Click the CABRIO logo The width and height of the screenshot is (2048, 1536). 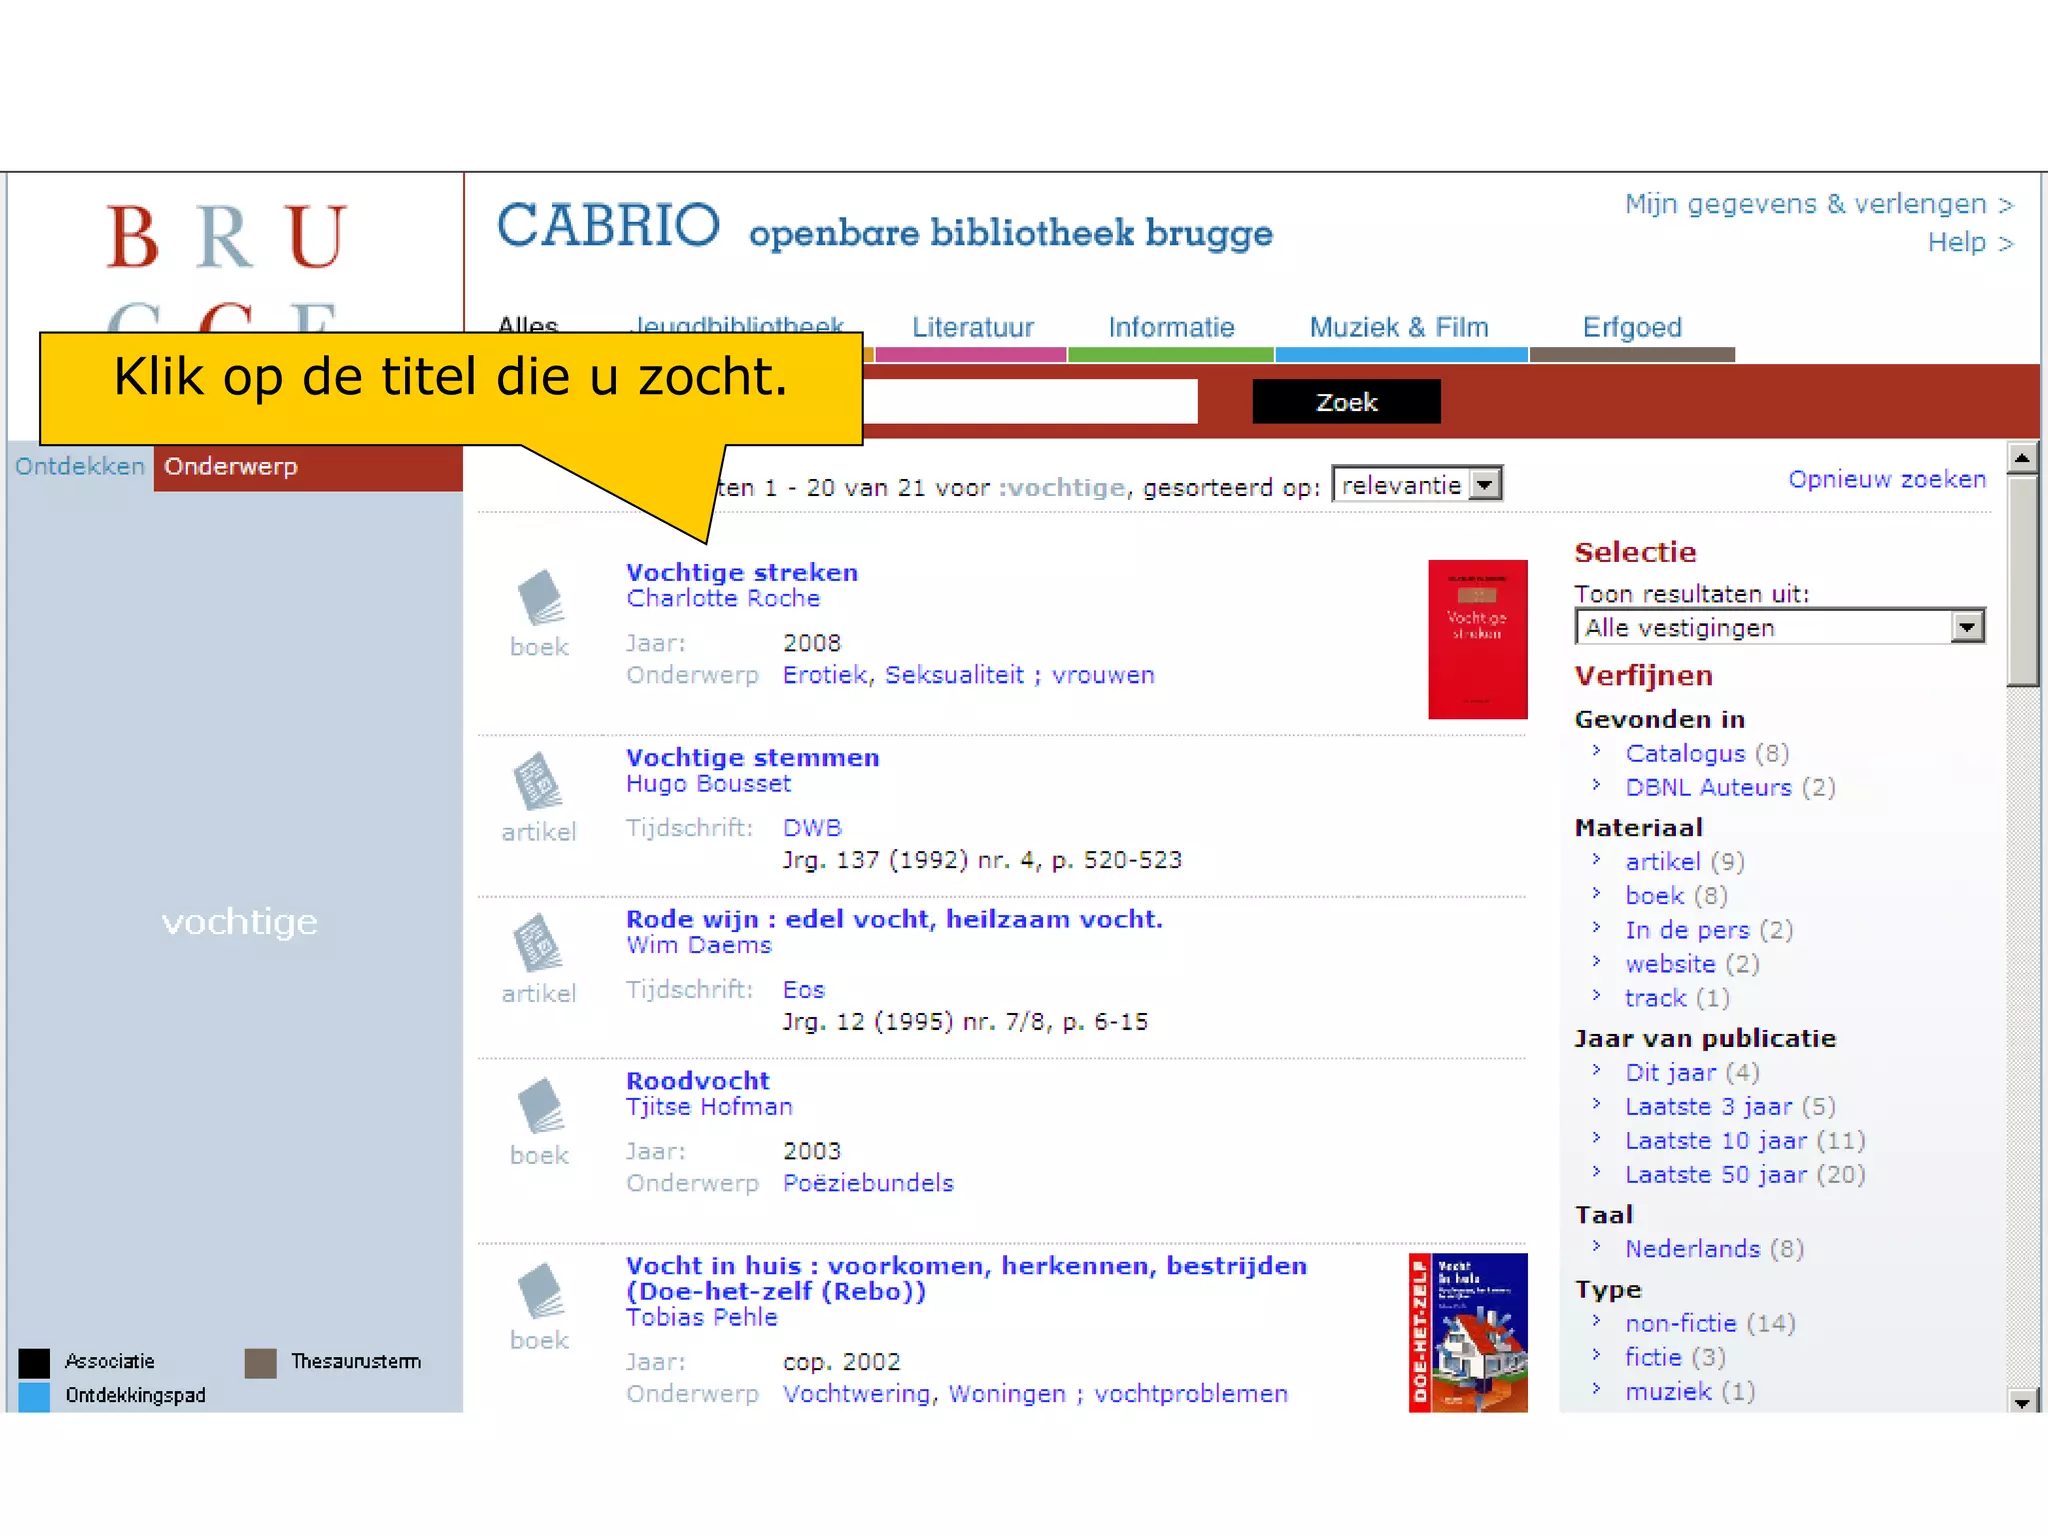[x=608, y=226]
